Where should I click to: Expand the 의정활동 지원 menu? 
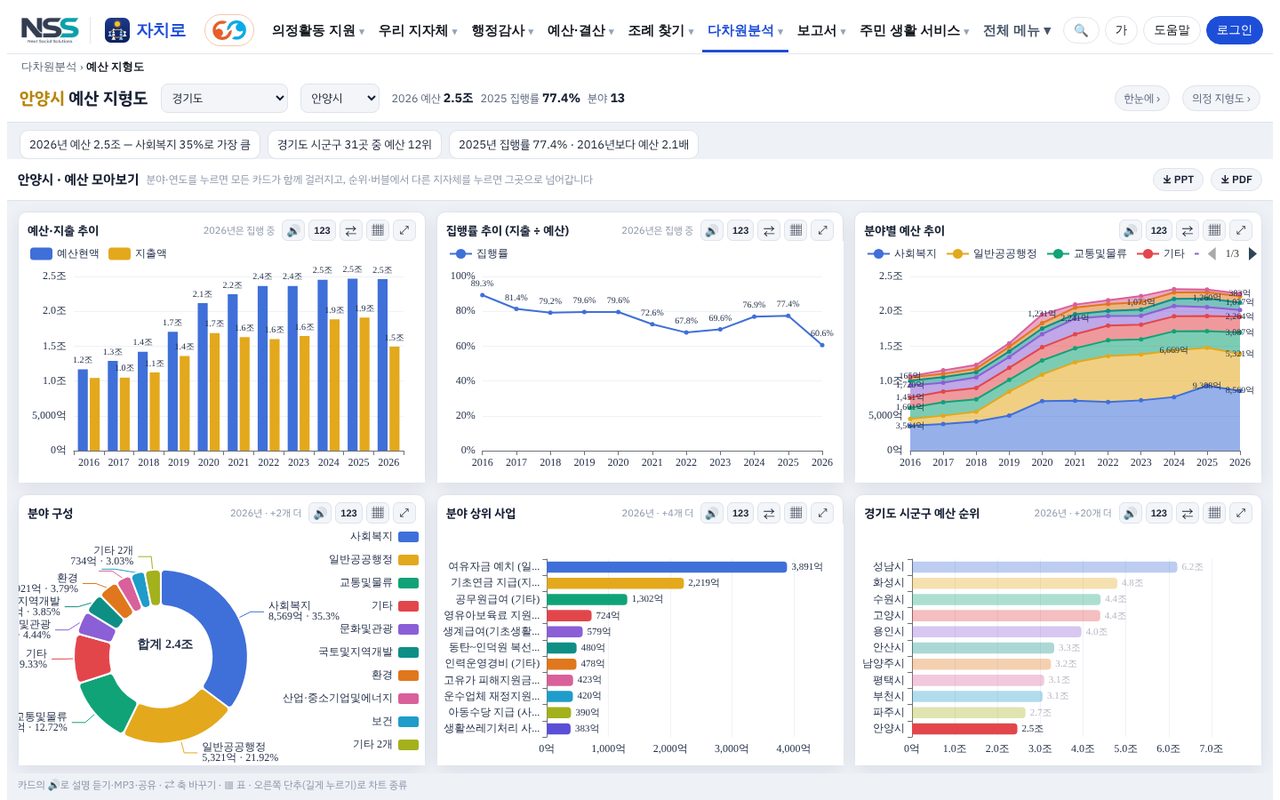pos(318,30)
